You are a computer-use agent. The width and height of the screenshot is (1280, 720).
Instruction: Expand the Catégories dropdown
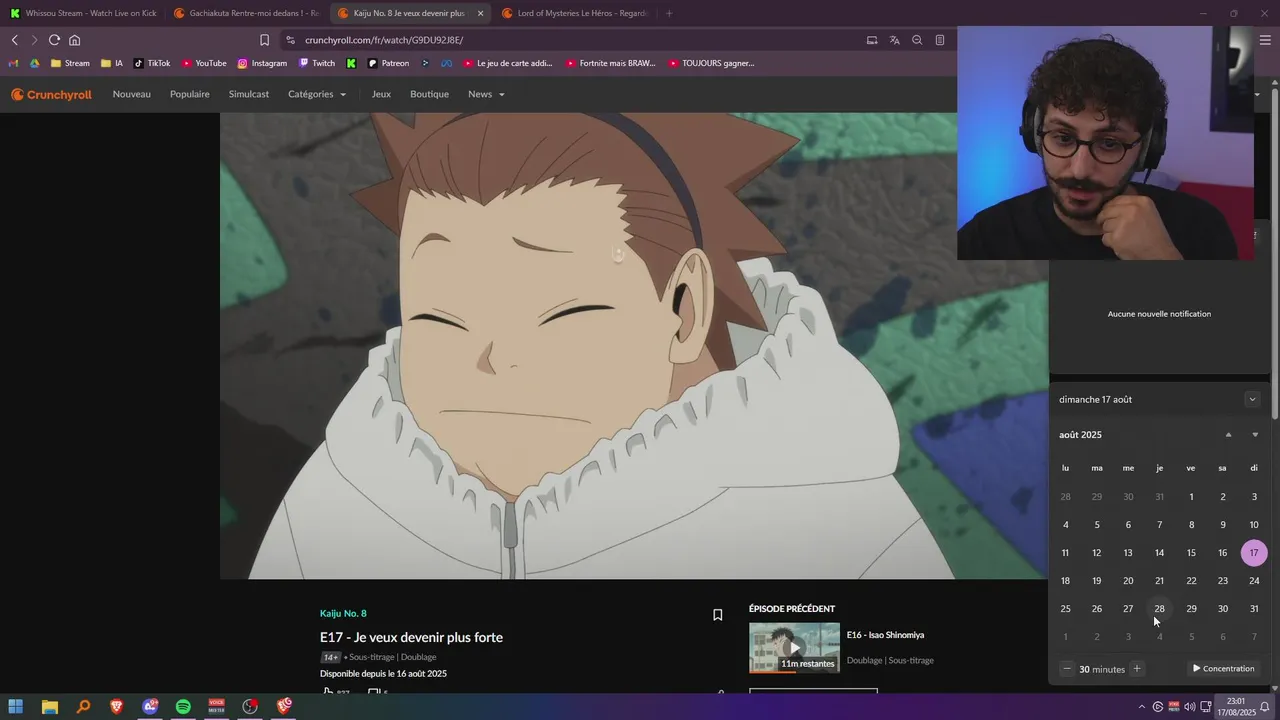(x=317, y=94)
